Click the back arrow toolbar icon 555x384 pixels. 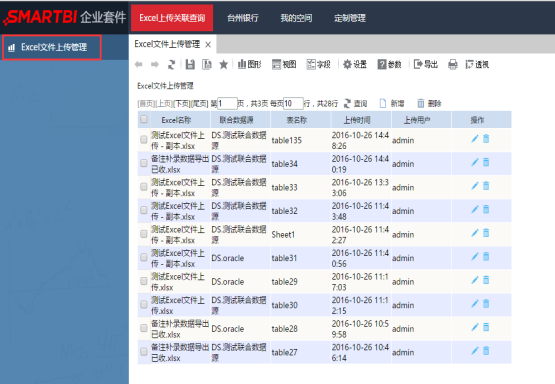[139, 64]
